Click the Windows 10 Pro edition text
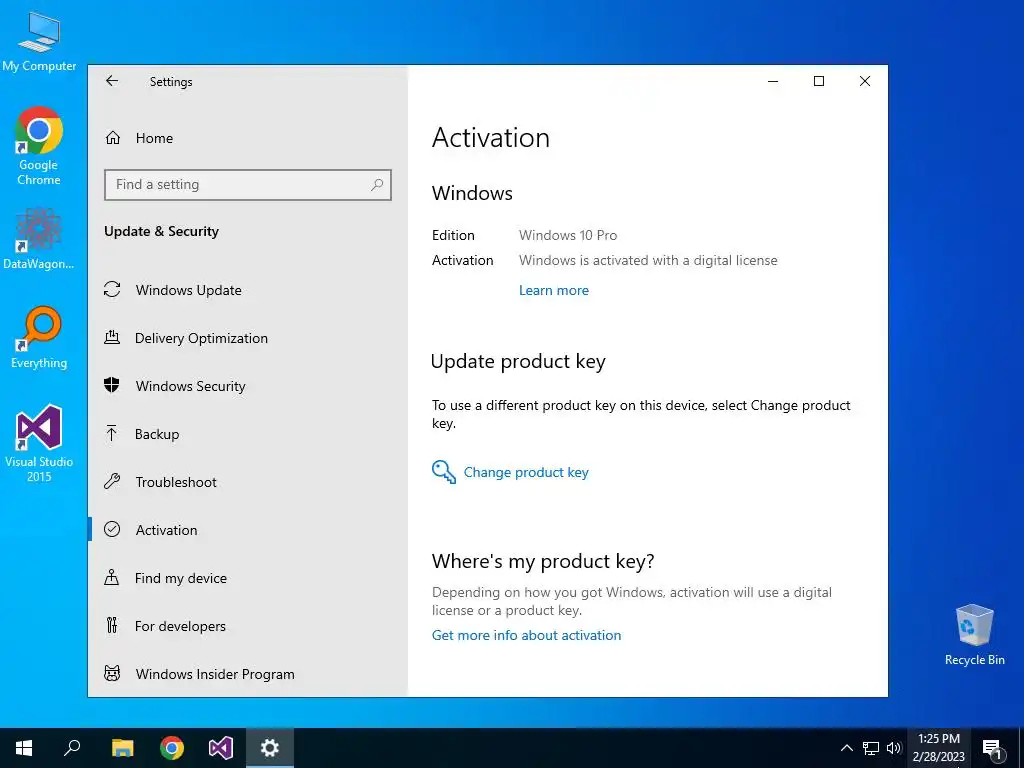Viewport: 1024px width, 768px height. 568,235
